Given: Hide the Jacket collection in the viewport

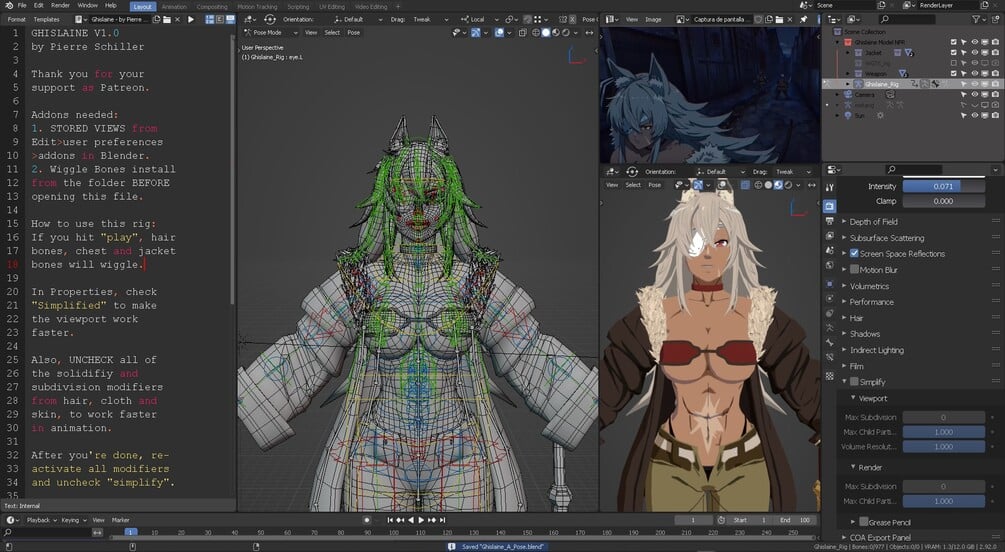Looking at the screenshot, I should (973, 52).
